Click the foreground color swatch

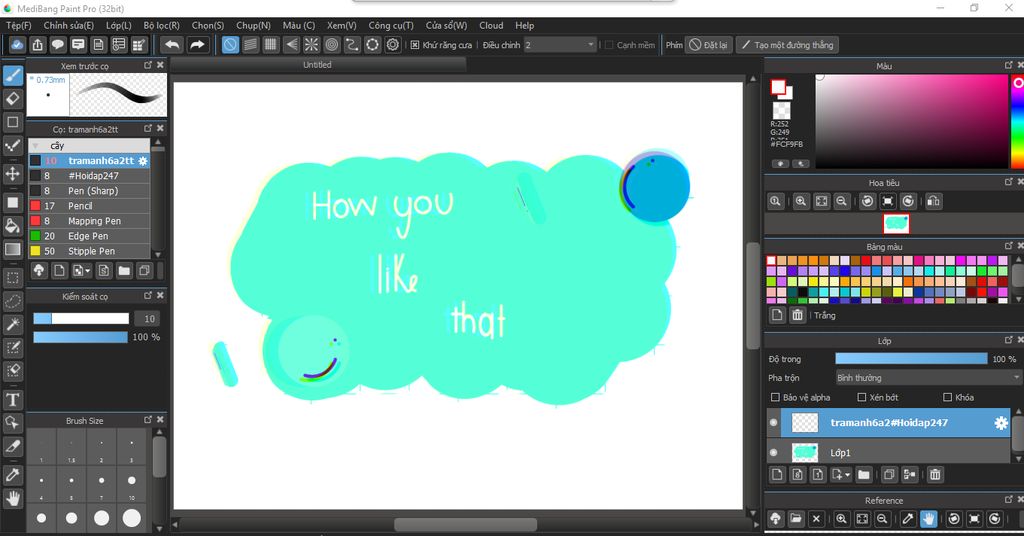[778, 87]
